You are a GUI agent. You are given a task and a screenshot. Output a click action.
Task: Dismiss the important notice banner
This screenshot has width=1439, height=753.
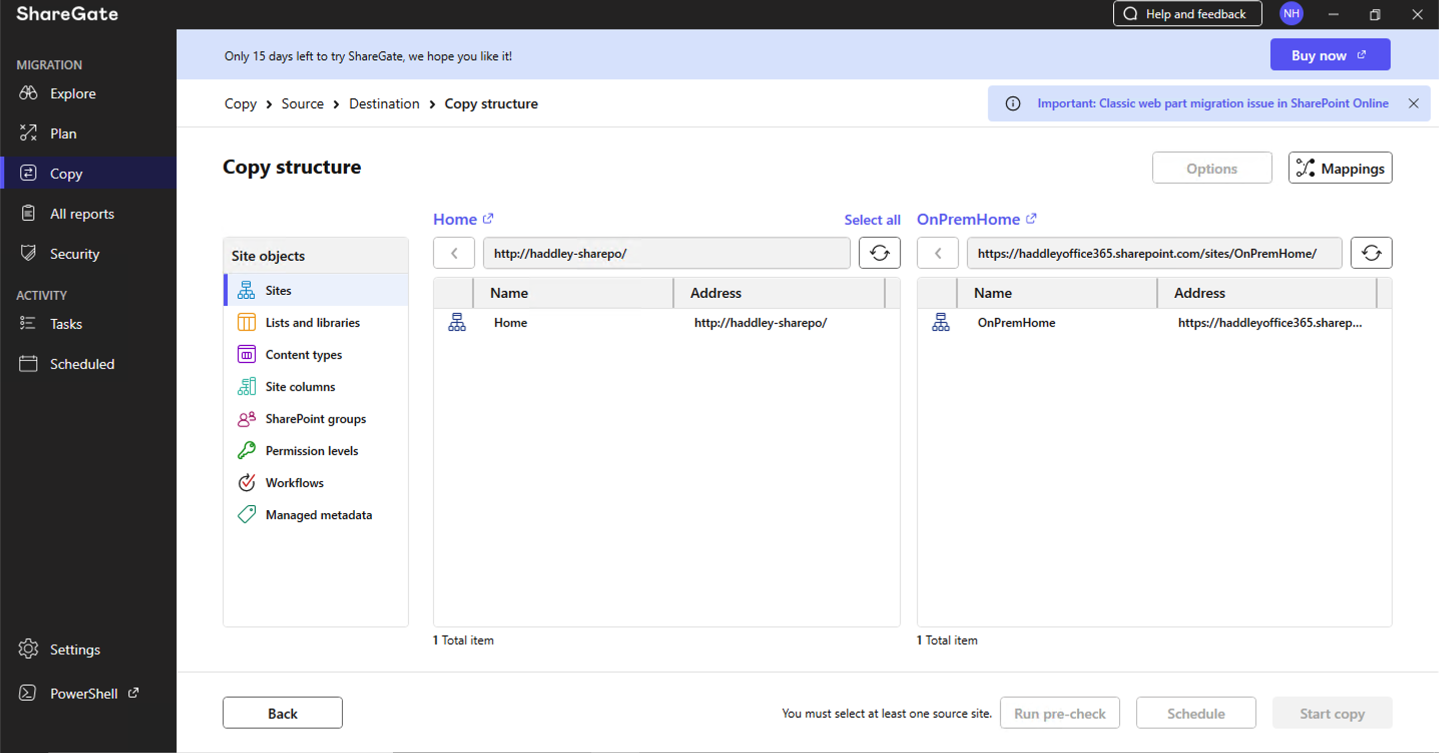[1413, 103]
